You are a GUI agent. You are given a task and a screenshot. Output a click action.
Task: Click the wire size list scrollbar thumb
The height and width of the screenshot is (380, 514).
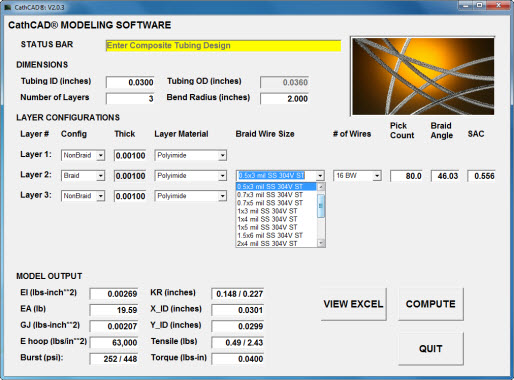(x=321, y=206)
